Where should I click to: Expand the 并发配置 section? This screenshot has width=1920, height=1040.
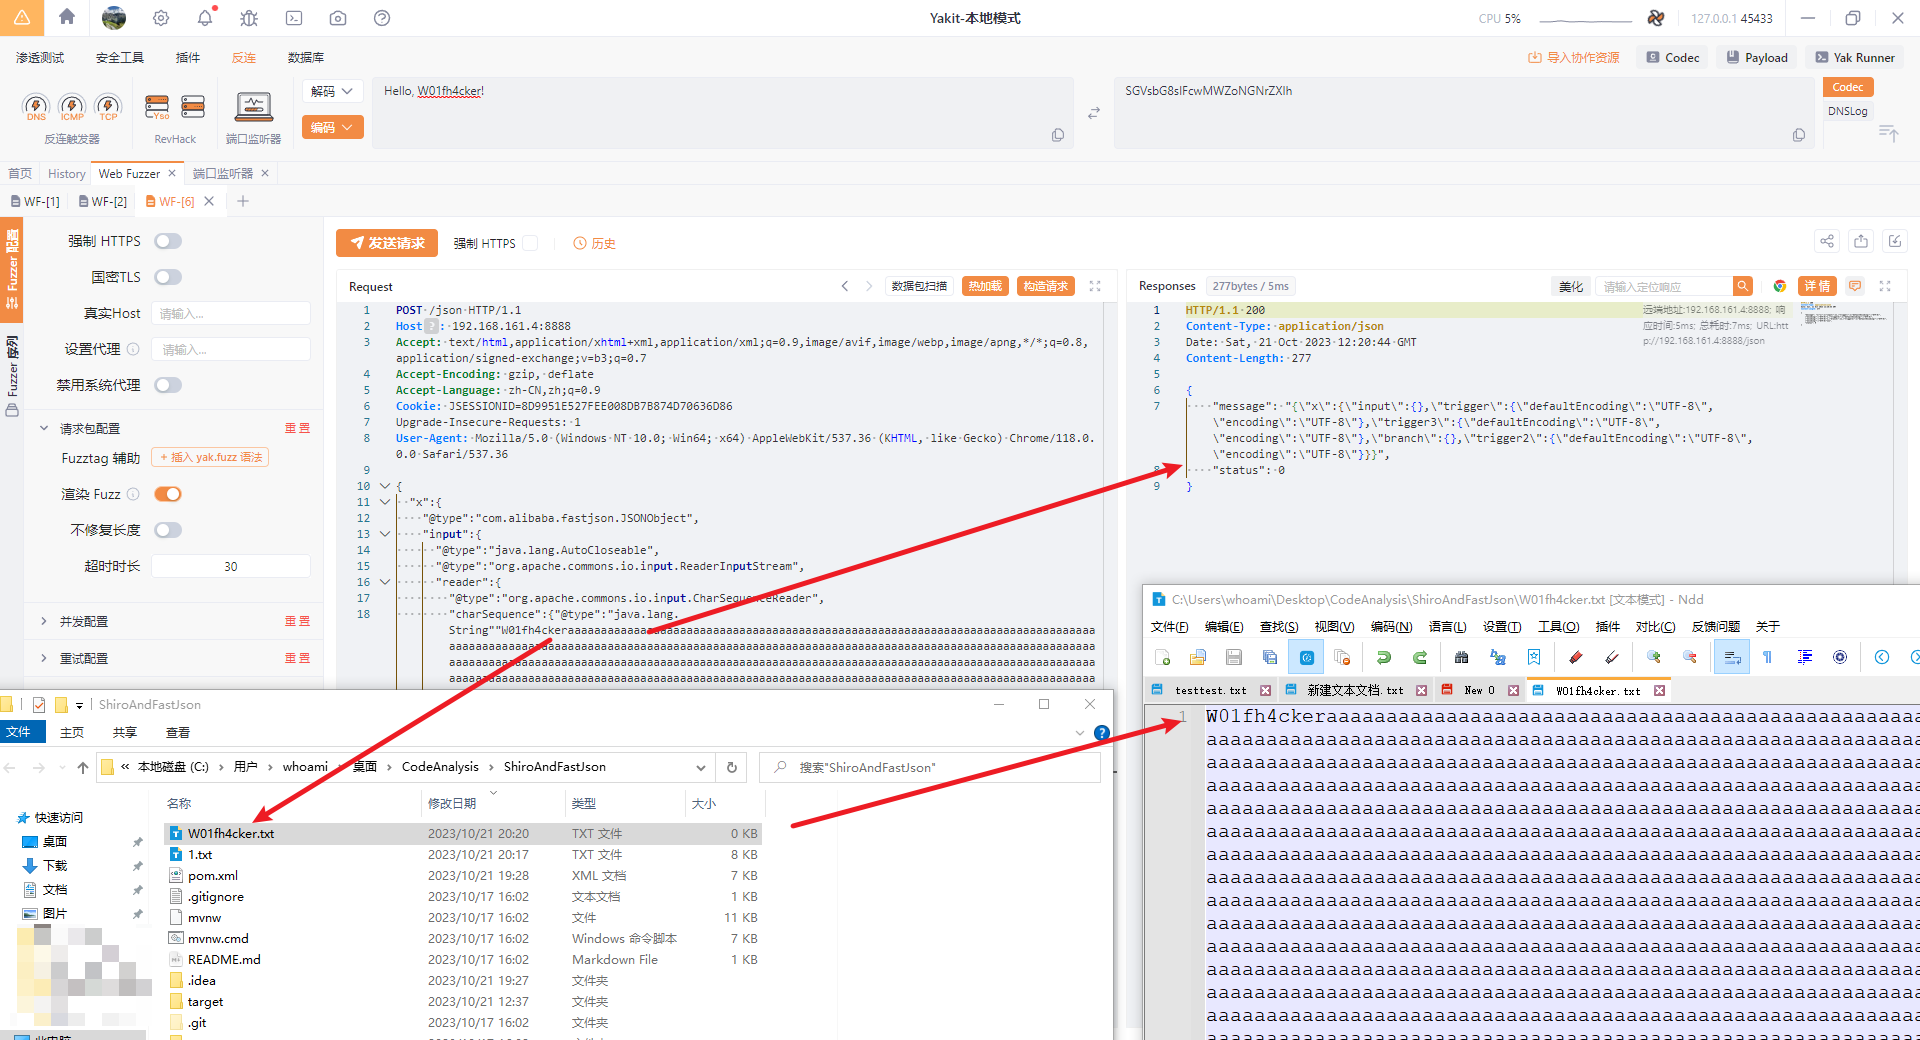tap(44, 621)
